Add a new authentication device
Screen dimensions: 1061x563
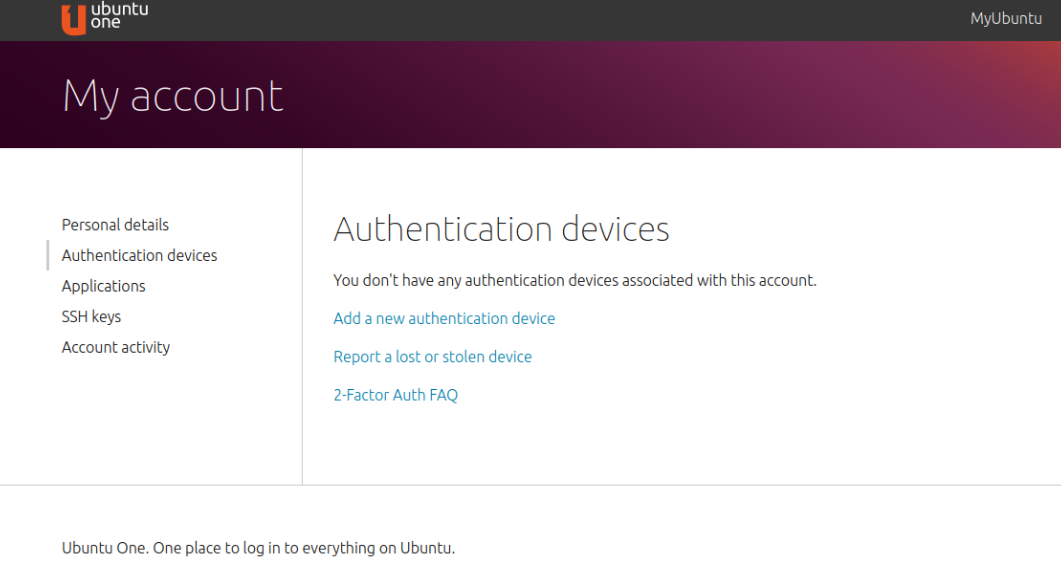444,318
